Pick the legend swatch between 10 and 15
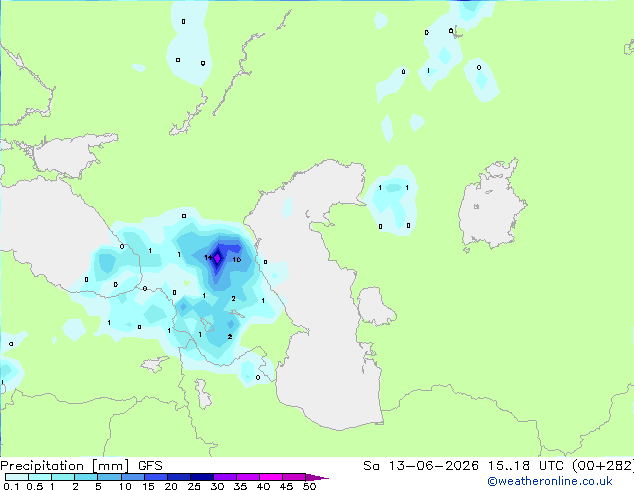 tap(133, 477)
